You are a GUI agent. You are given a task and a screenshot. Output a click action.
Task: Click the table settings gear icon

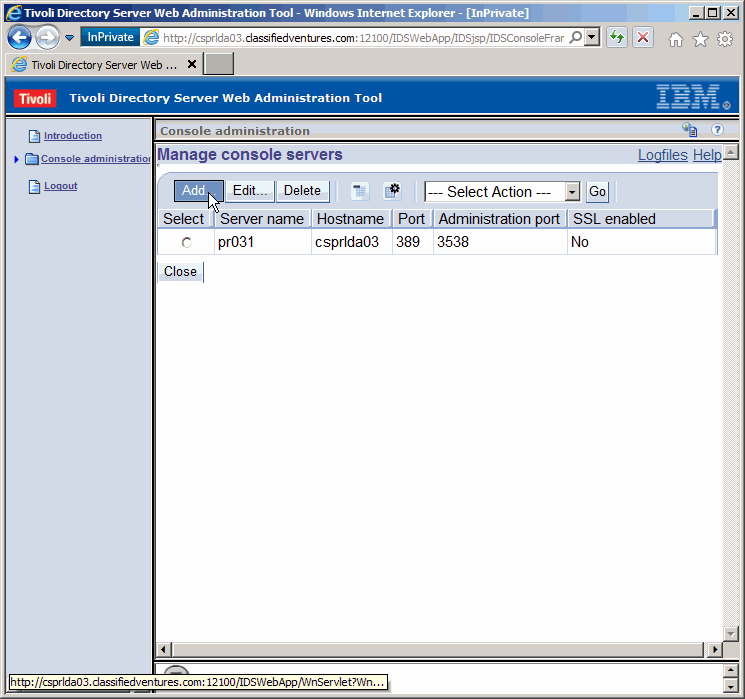coord(392,191)
